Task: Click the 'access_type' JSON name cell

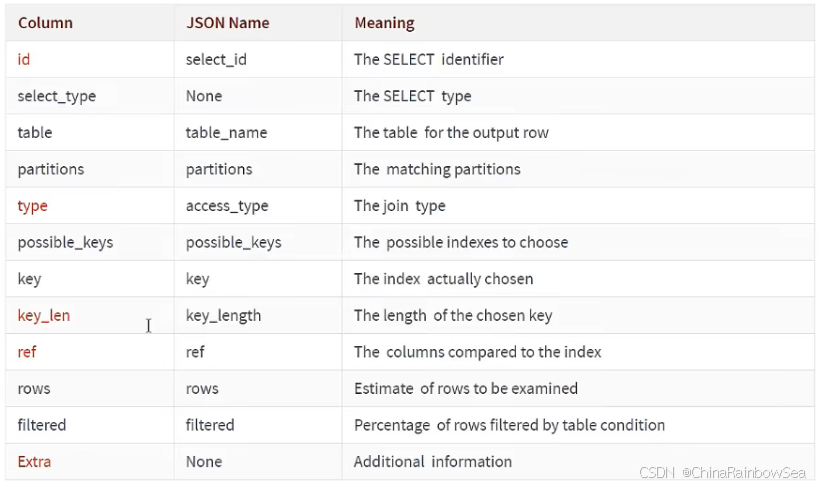Action: pos(228,206)
